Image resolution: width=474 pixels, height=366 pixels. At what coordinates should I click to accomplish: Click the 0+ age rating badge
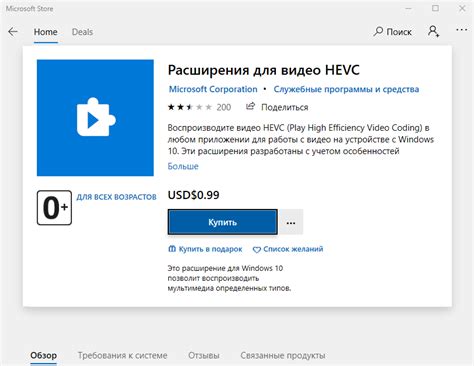[54, 208]
